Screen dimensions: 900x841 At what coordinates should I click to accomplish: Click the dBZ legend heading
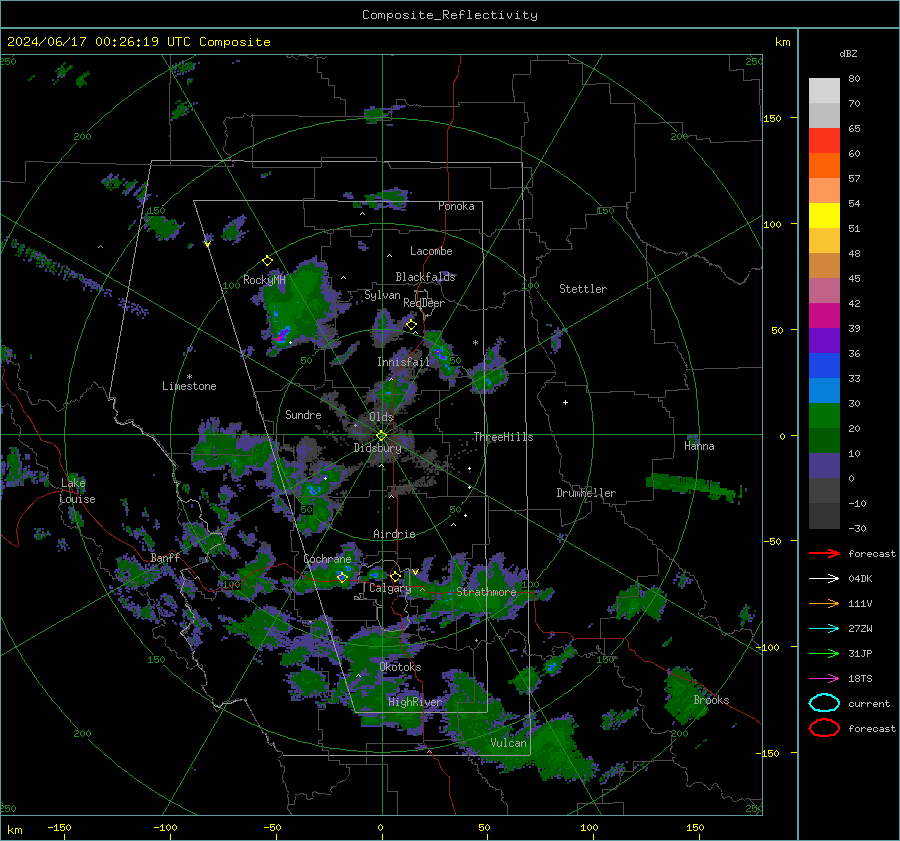click(x=848, y=53)
